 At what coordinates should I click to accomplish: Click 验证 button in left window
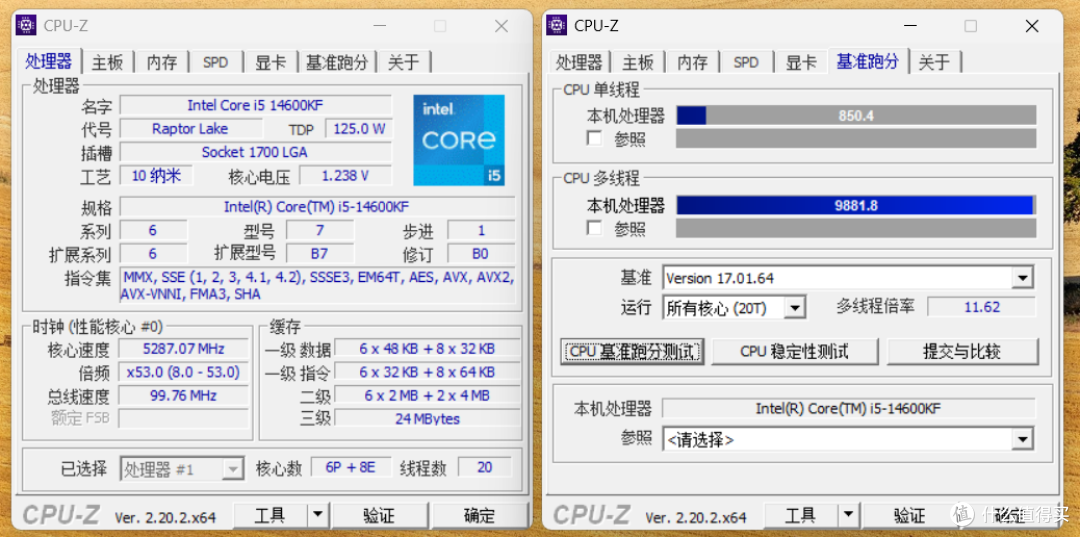(379, 514)
